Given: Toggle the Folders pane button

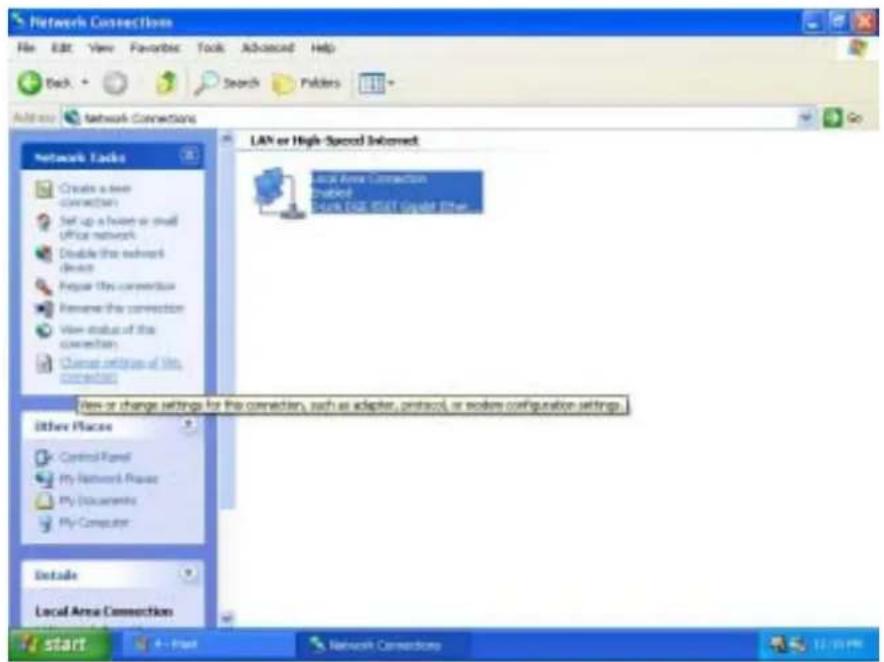Looking at the screenshot, I should coord(307,83).
